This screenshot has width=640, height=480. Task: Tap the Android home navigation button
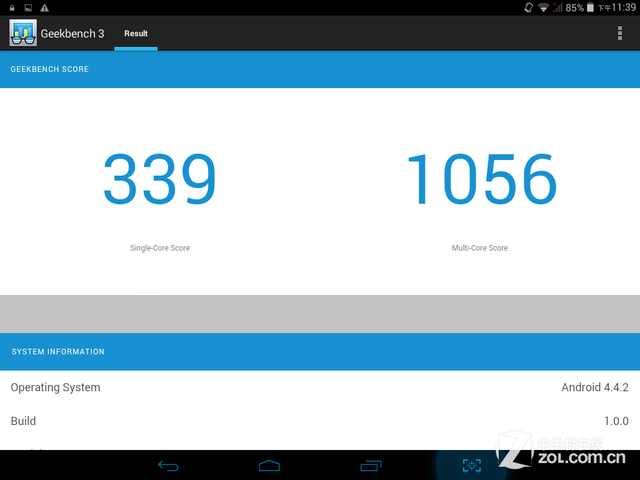tap(269, 466)
